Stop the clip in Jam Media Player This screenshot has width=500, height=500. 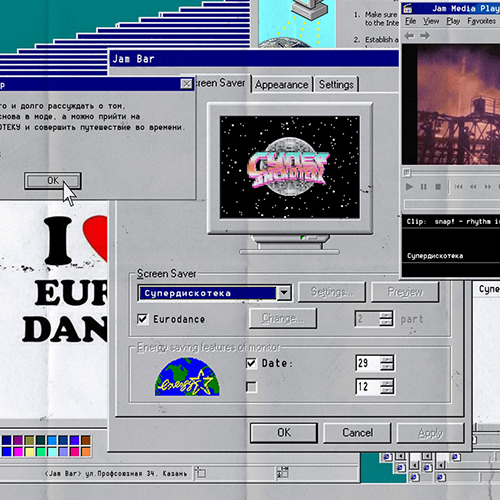pyautogui.click(x=438, y=187)
